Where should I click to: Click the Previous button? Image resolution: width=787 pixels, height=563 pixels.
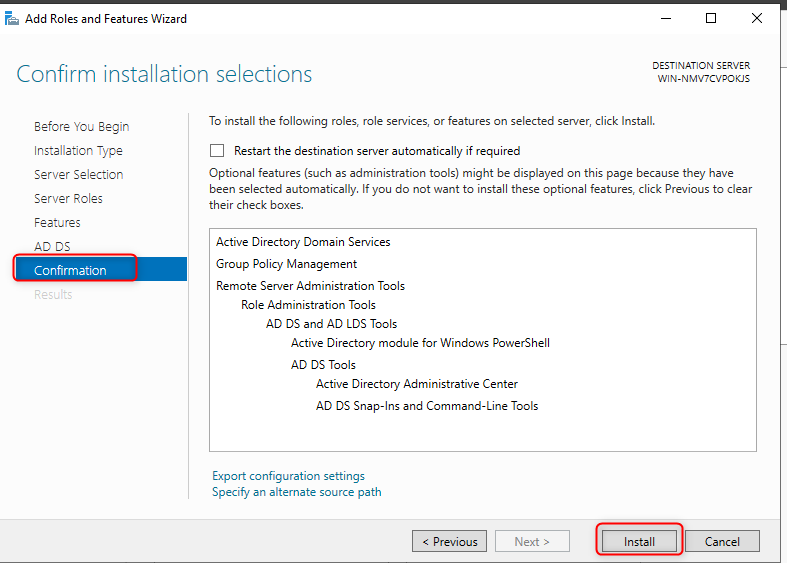pyautogui.click(x=449, y=541)
